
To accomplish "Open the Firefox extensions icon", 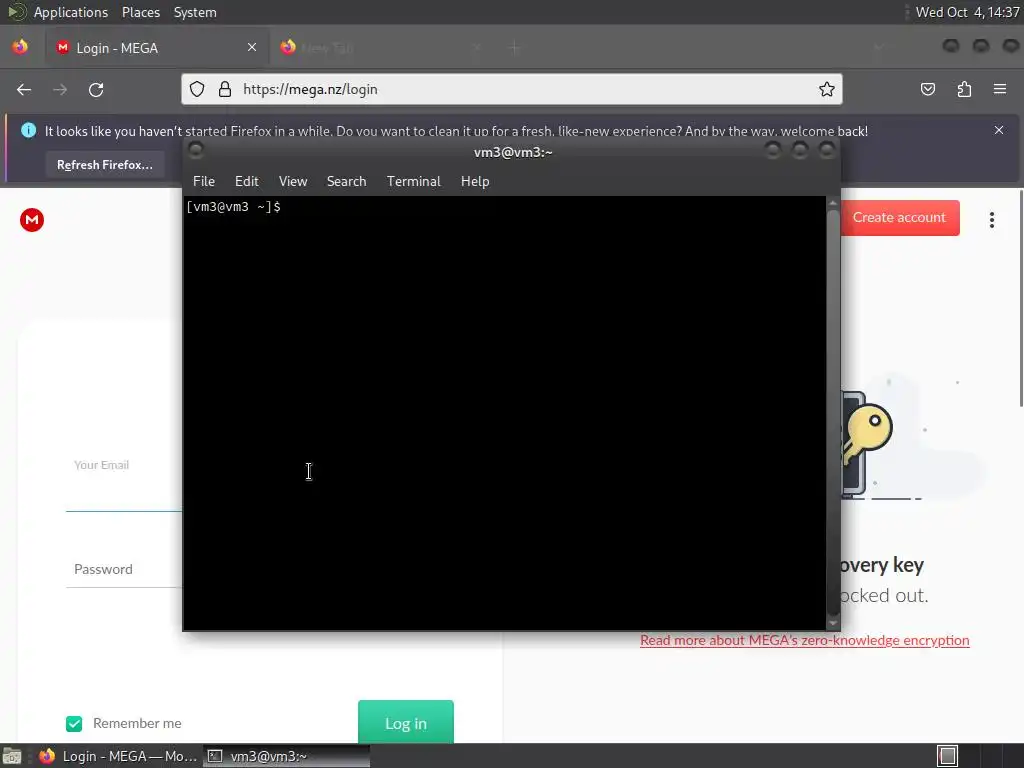I will pos(964,89).
